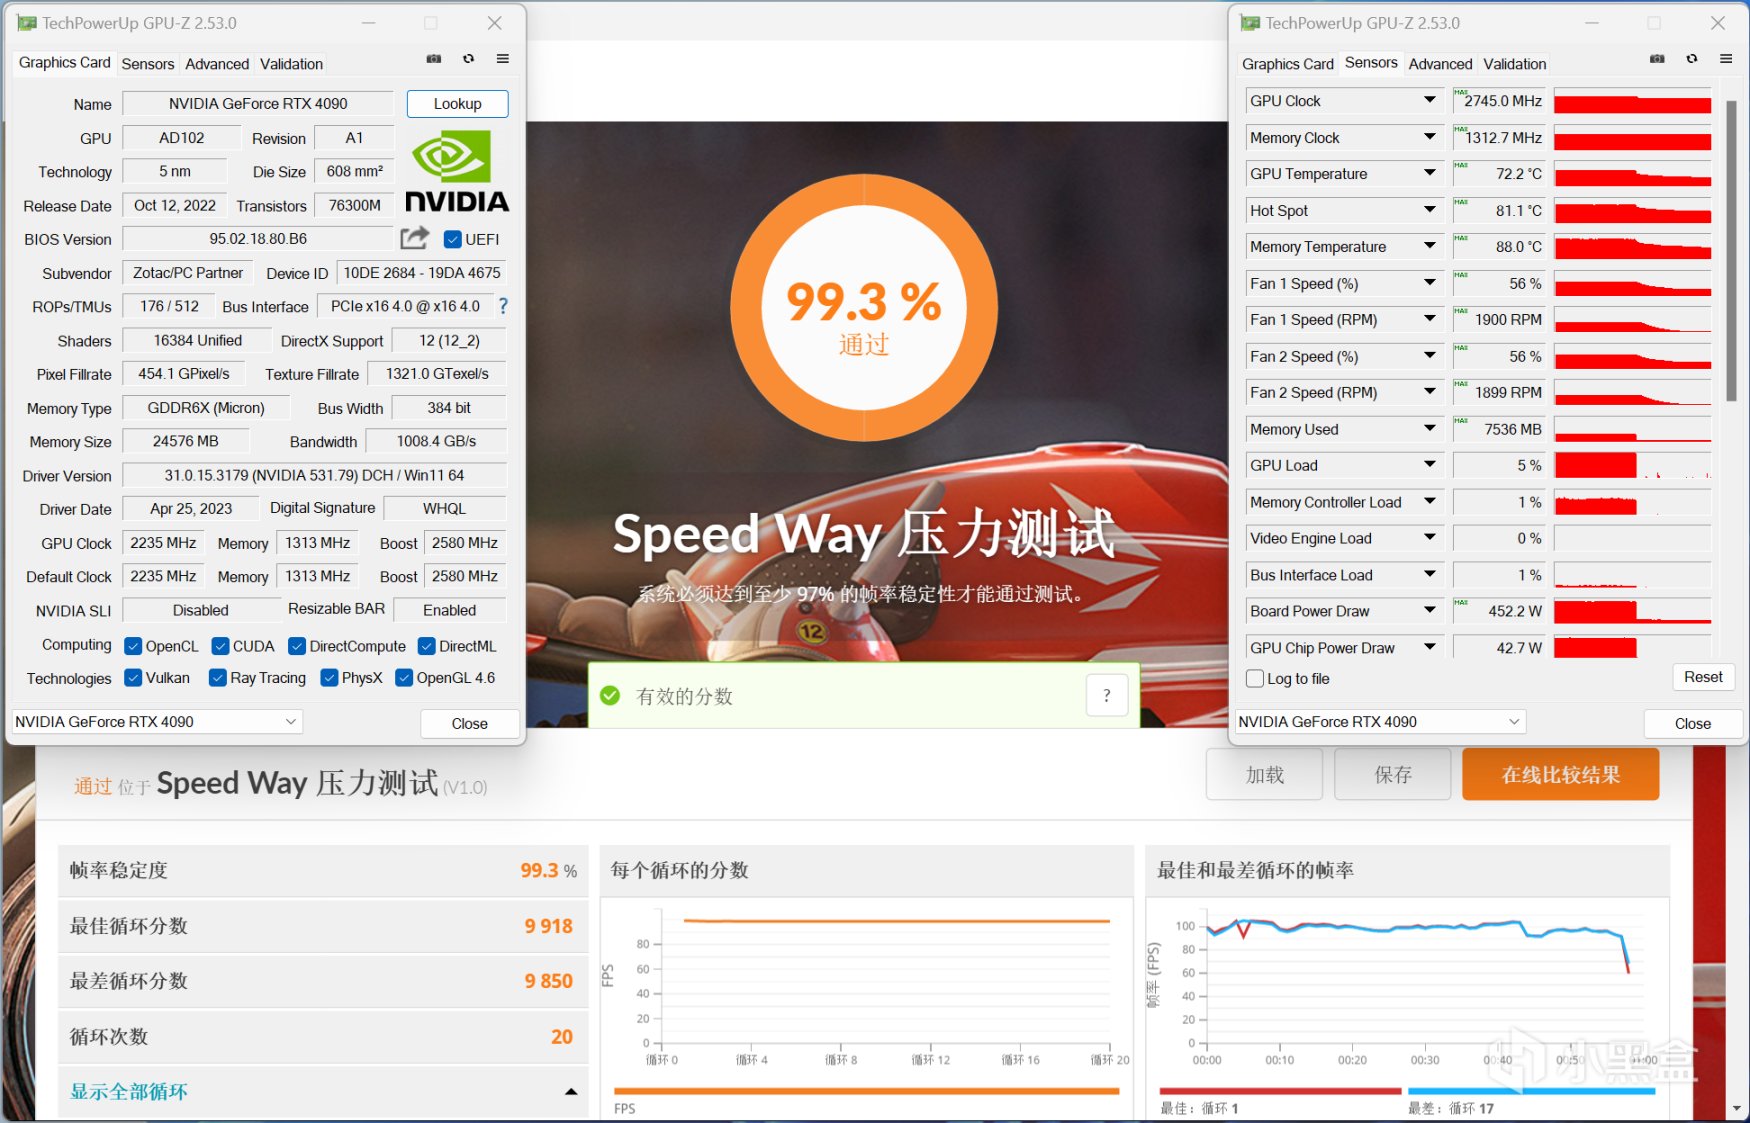Take a screenshot in left GPU-Z window
The image size is (1750, 1123).
pos(434,59)
